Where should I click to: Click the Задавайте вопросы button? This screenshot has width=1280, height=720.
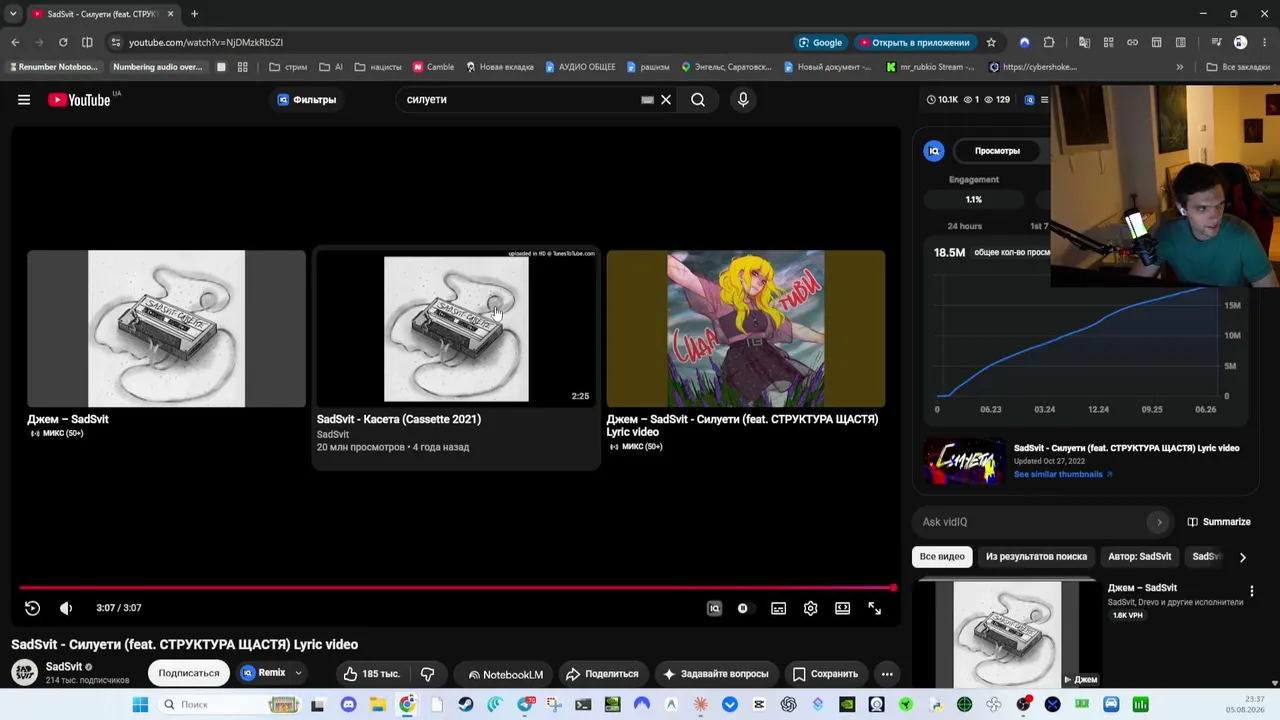click(716, 674)
